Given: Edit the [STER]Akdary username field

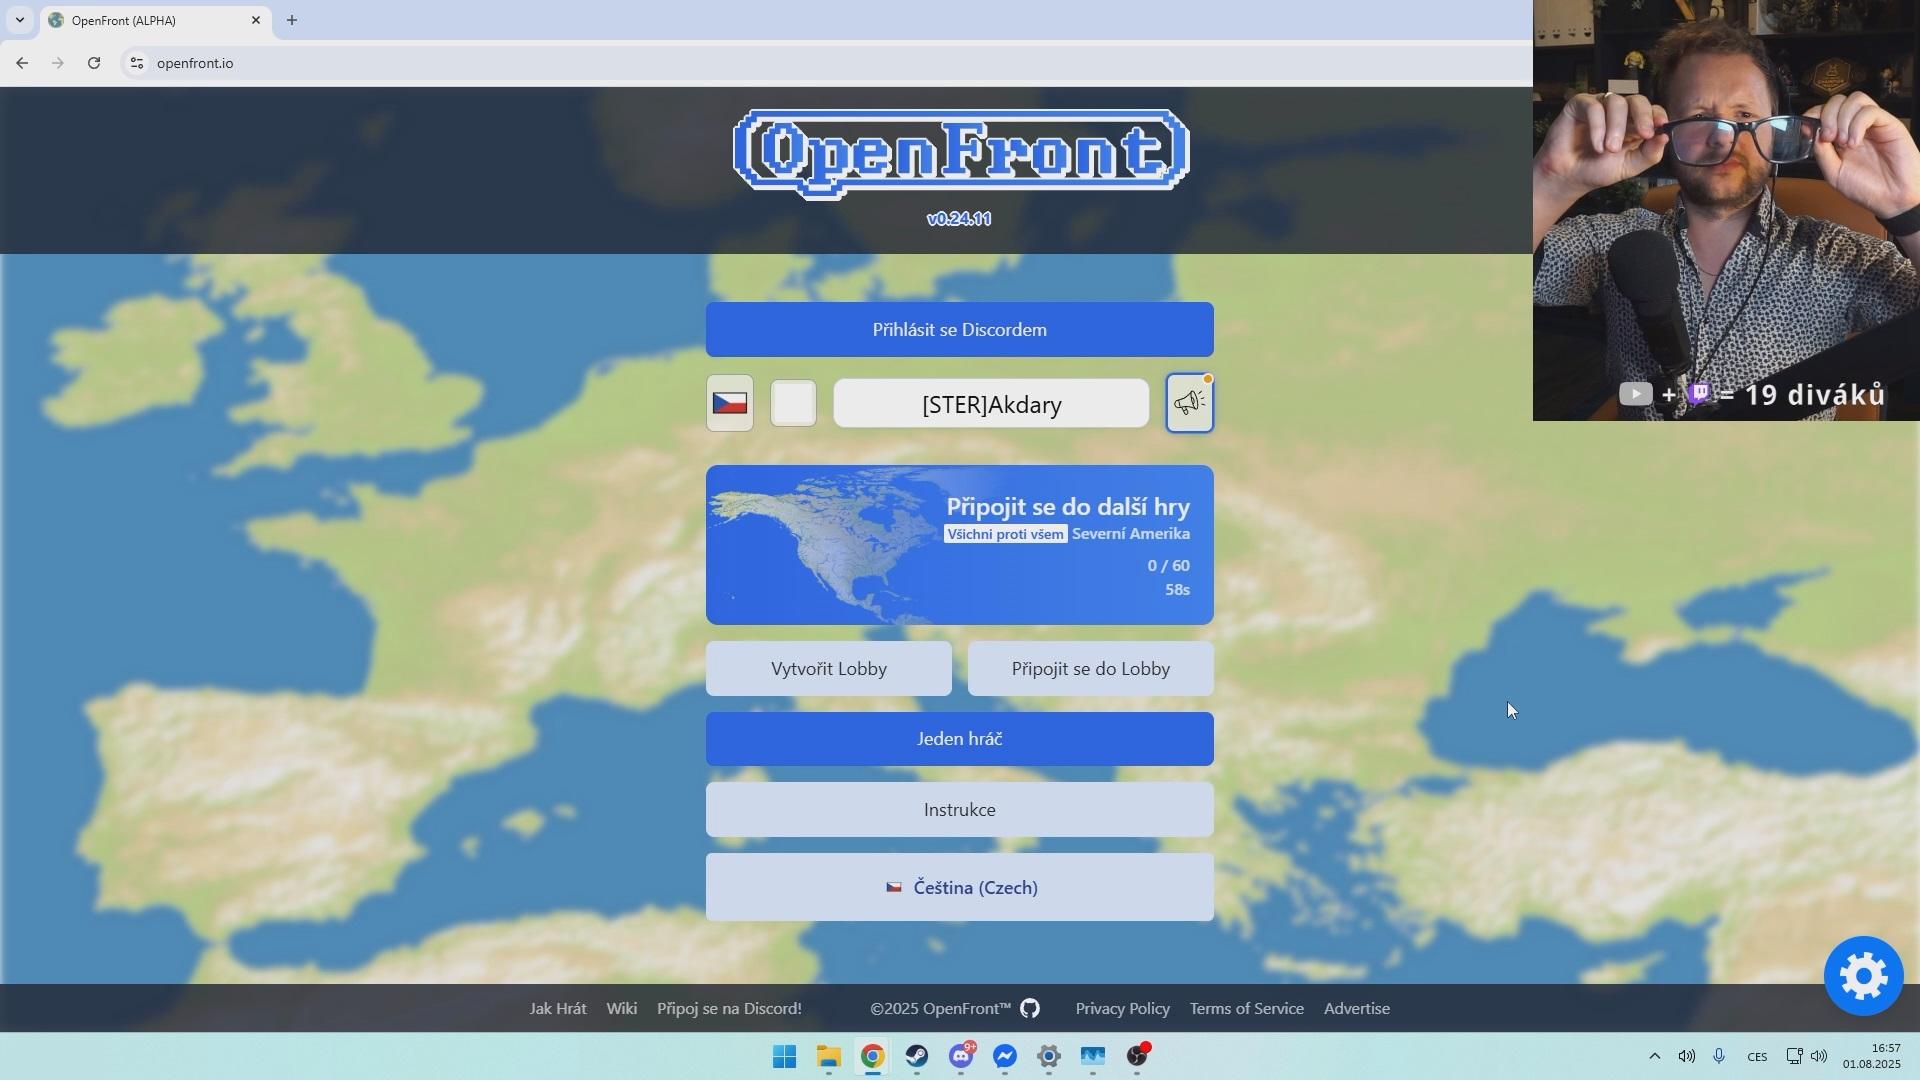Looking at the screenshot, I should click(991, 403).
